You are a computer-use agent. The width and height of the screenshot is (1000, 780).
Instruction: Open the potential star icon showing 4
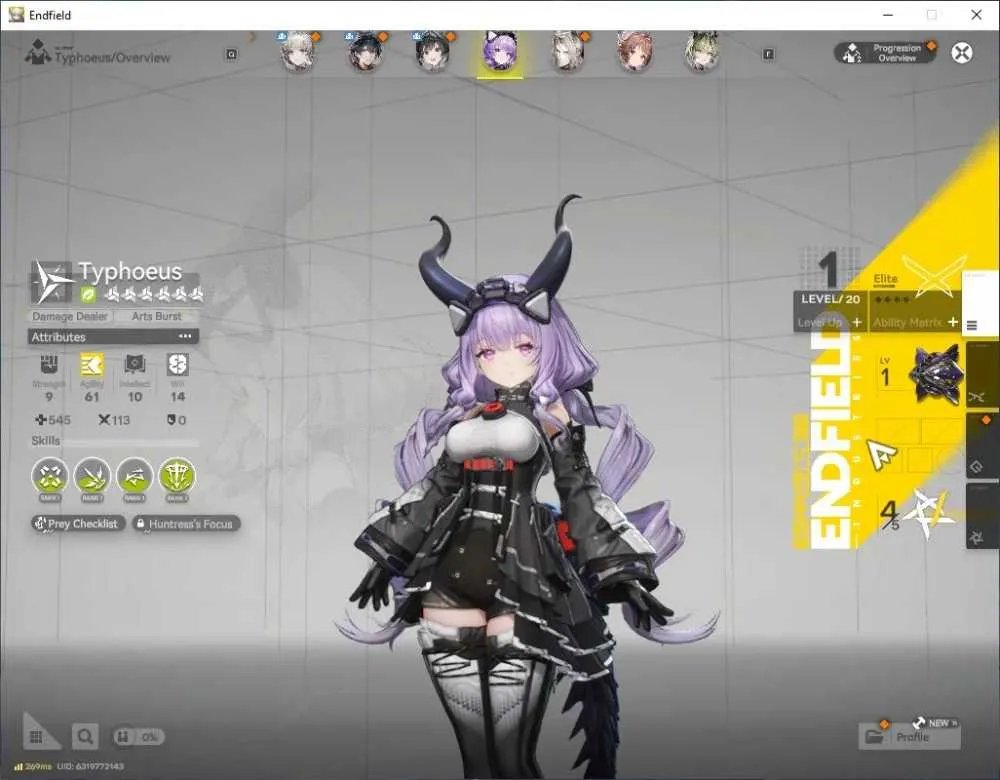[x=931, y=513]
